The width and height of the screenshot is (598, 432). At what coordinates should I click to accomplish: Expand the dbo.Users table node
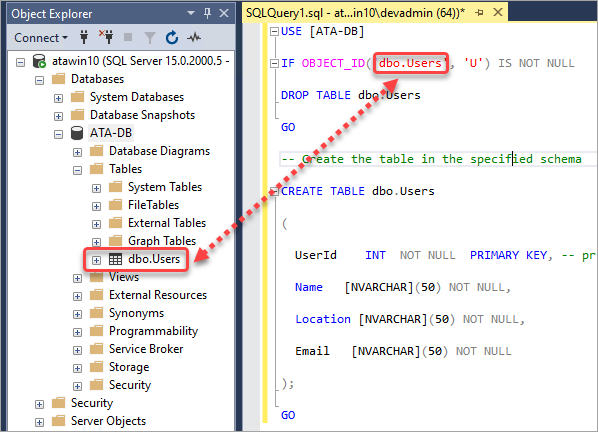(x=96, y=260)
